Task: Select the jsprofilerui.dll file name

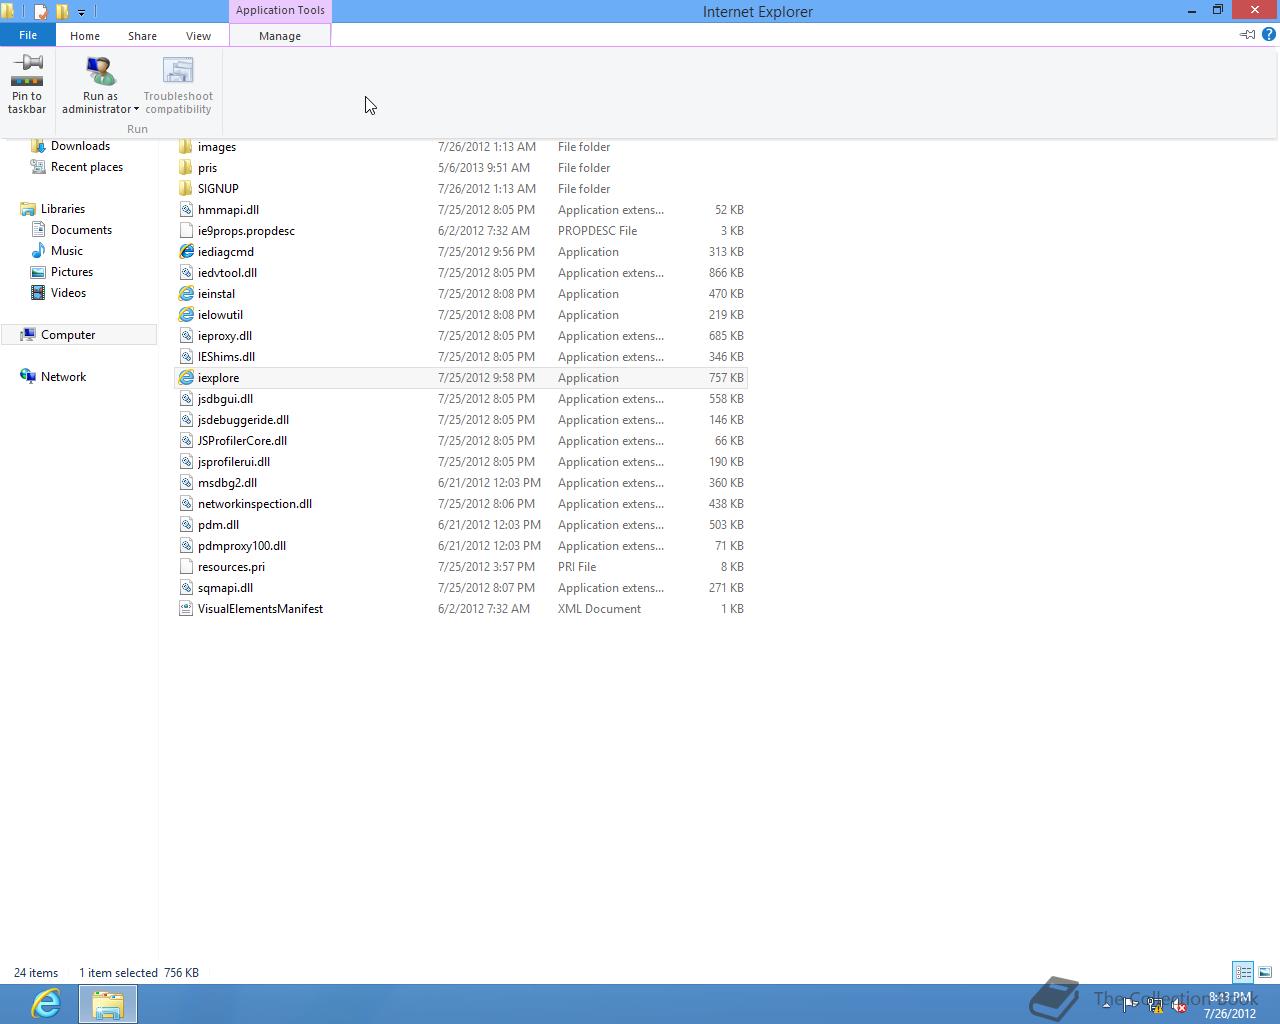Action: (x=234, y=462)
